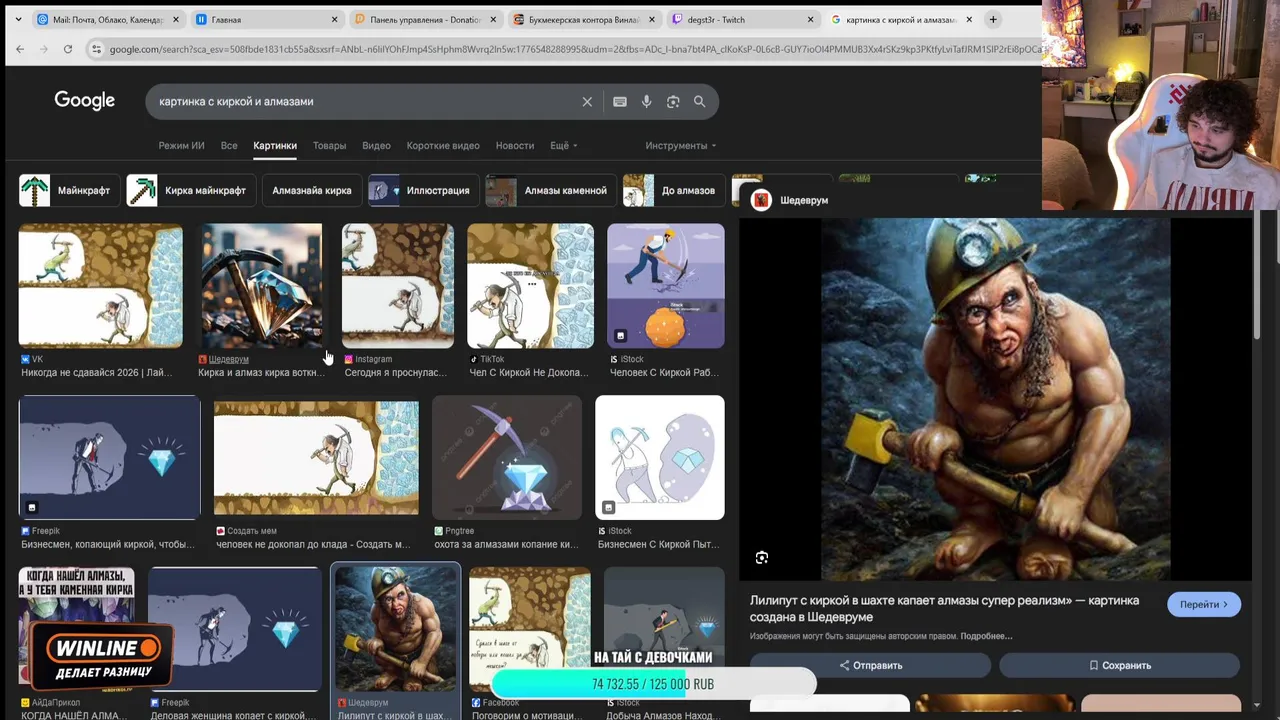
Task: Select the Товары results tab
Action: [329, 146]
